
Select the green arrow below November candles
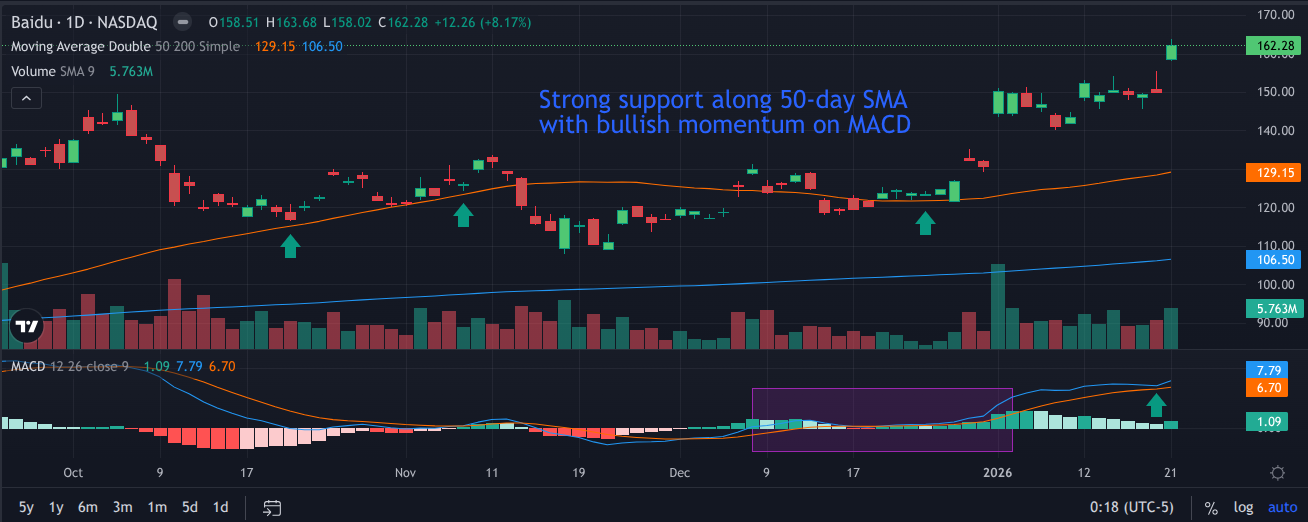point(463,215)
